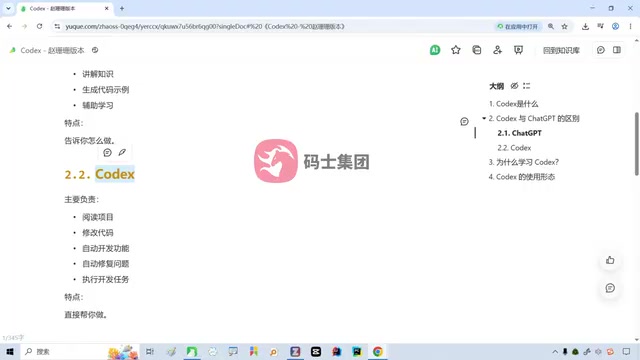
Task: Go to outline item 4. Codex 的使用形态
Action: (x=522, y=177)
